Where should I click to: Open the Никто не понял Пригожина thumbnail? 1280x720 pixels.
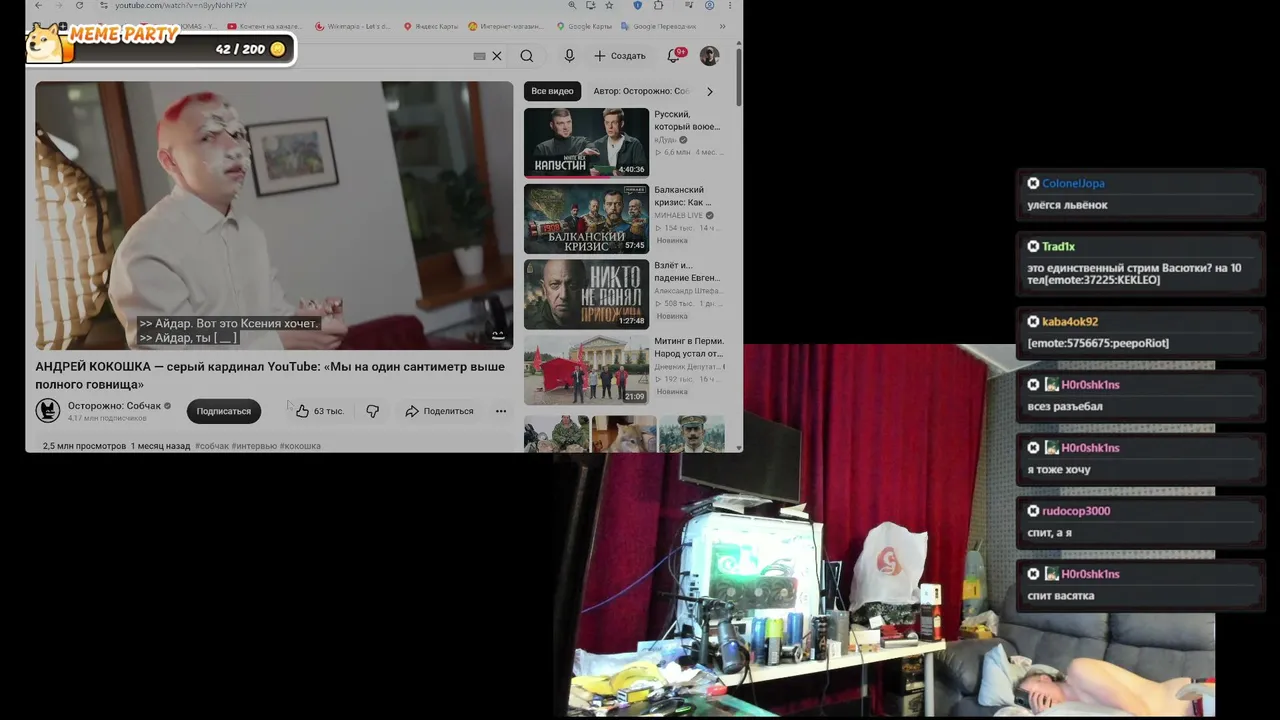pos(586,294)
